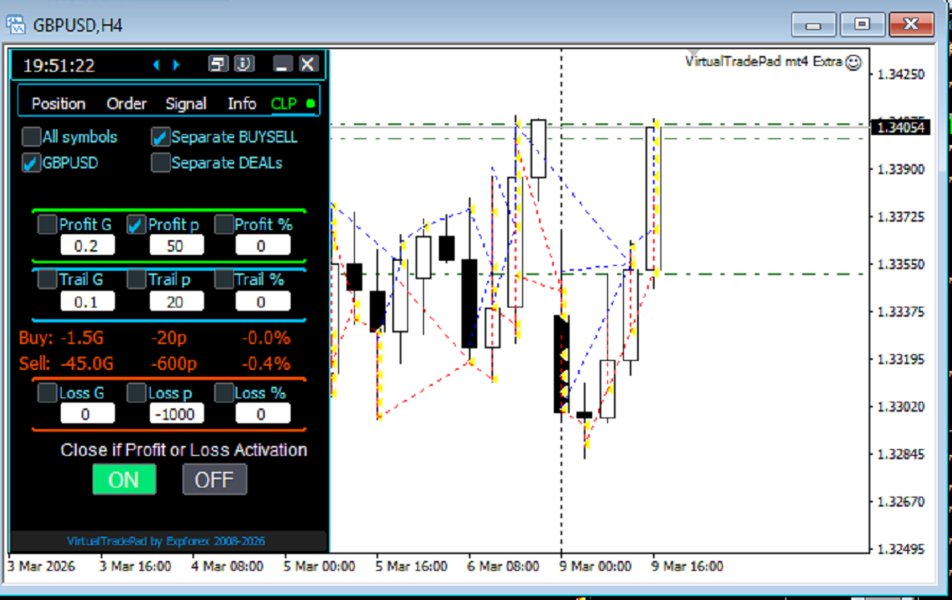The height and width of the screenshot is (600, 952).
Task: Click Sell profit value -45.0G
Action: 87,364
